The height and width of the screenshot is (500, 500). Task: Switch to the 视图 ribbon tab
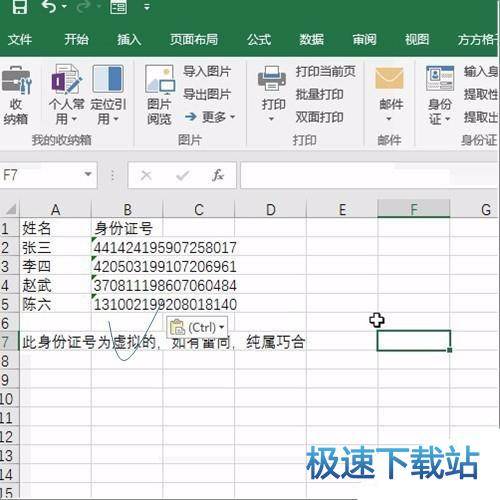pyautogui.click(x=417, y=40)
